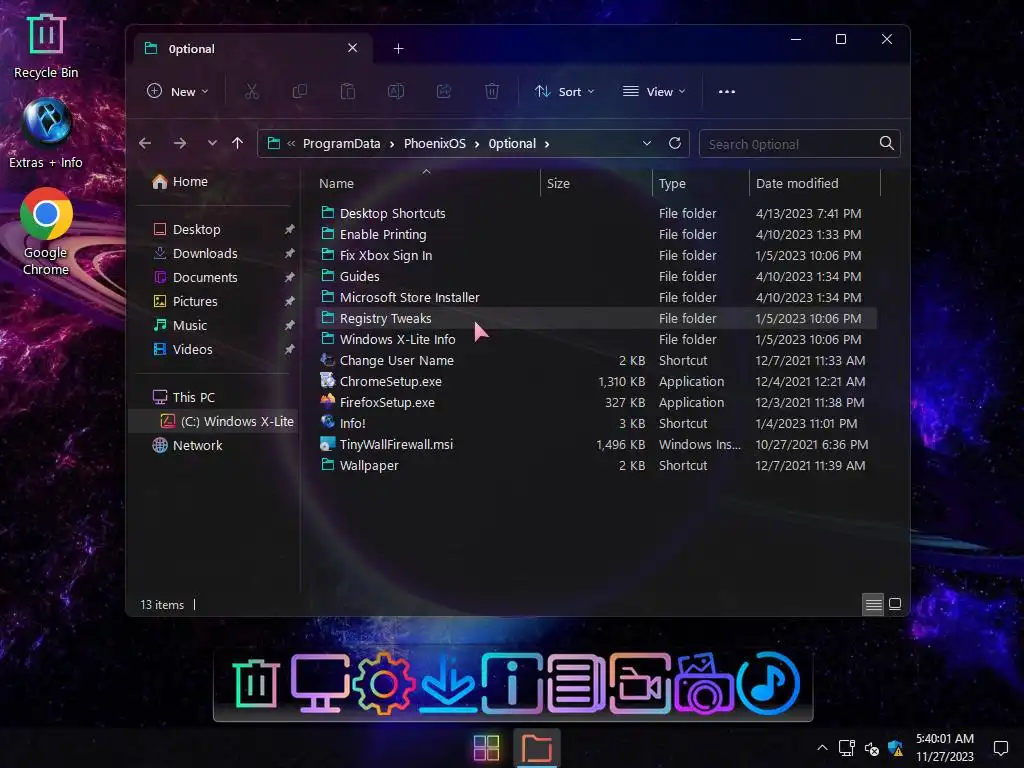Select the Registry Tweaks folder
The width and height of the screenshot is (1024, 768).
point(596,318)
